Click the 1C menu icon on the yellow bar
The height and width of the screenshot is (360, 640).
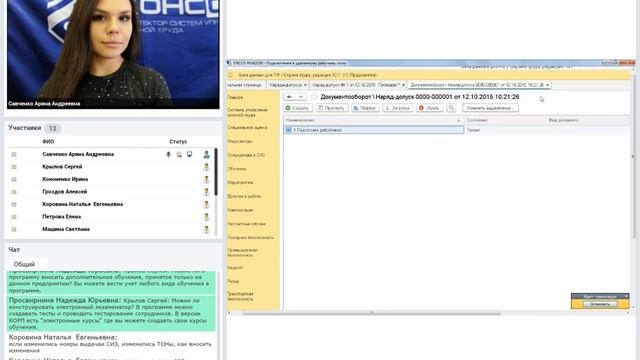(230, 75)
